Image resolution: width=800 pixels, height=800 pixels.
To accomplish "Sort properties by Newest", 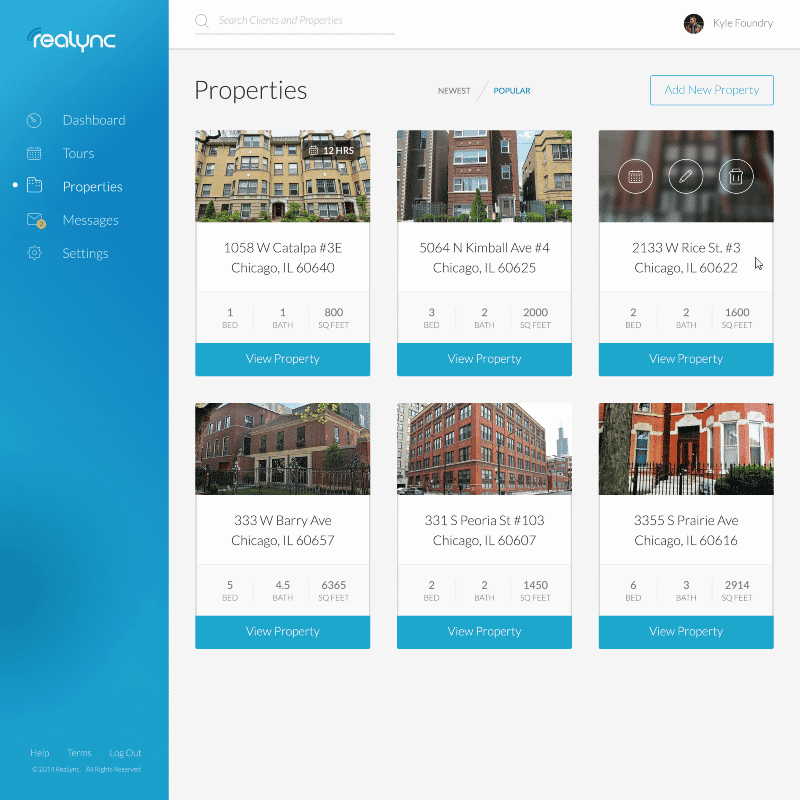I will (x=454, y=91).
